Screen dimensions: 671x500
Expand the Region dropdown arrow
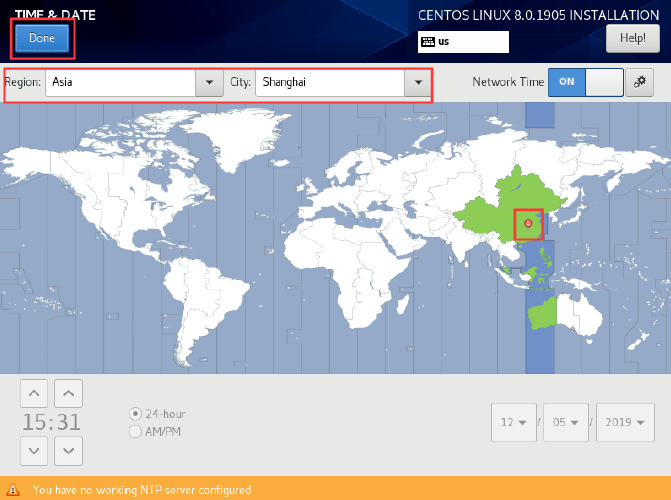coord(209,82)
